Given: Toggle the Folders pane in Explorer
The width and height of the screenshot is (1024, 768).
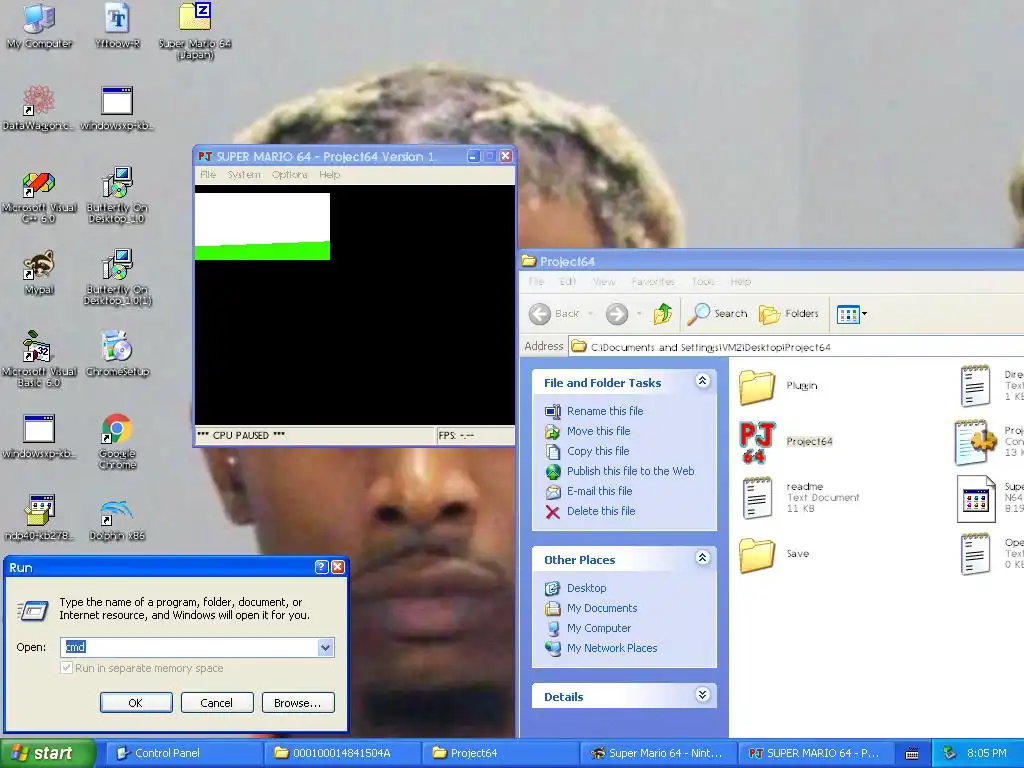Looking at the screenshot, I should click(789, 314).
